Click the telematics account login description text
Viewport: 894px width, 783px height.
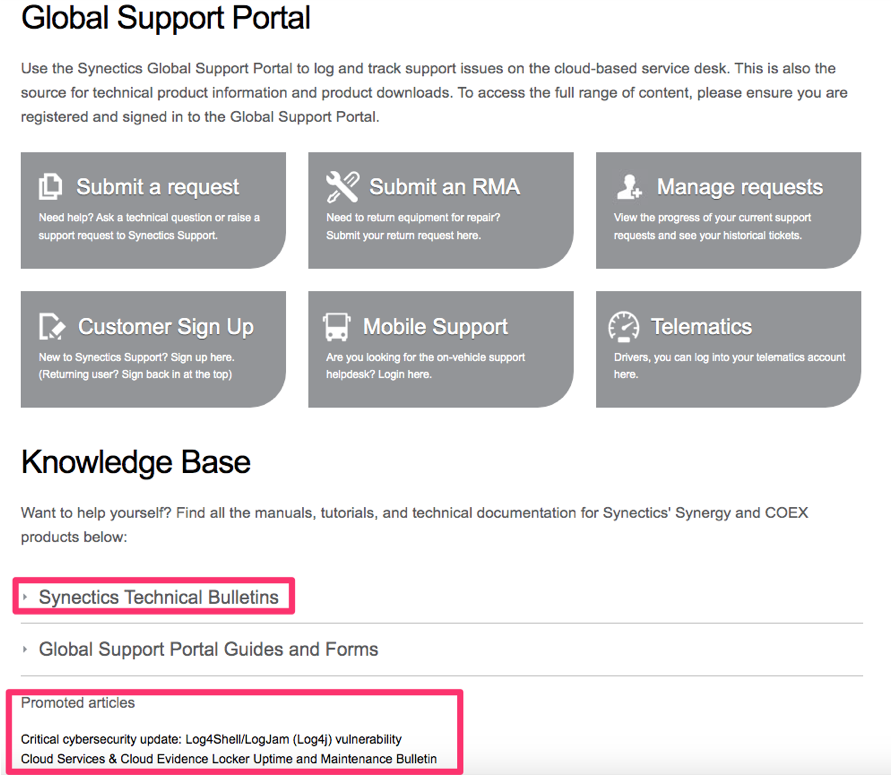click(x=729, y=366)
